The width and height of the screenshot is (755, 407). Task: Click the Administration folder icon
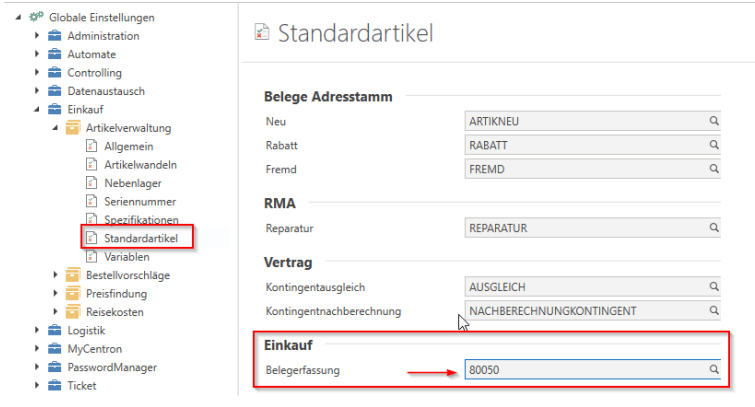[x=56, y=36]
